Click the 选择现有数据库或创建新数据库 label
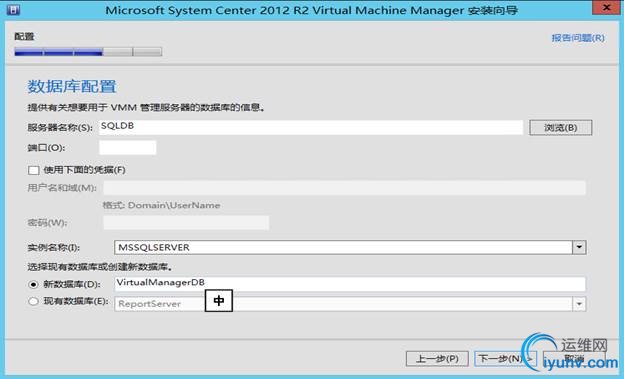The height and width of the screenshot is (379, 624). [x=100, y=267]
